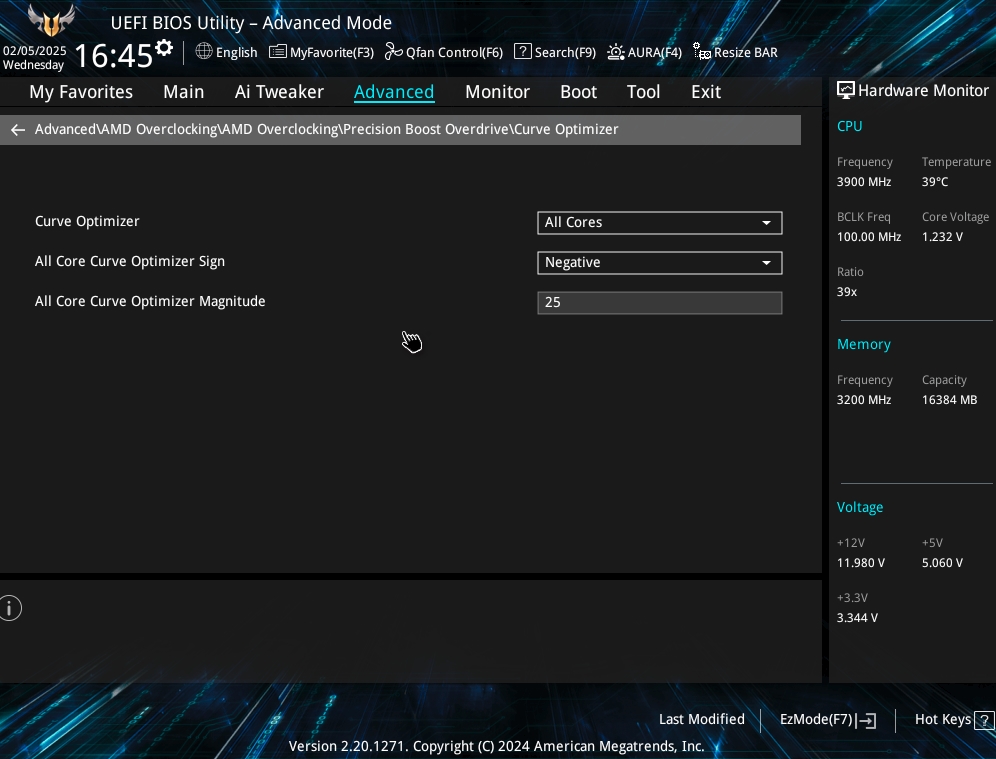Image resolution: width=996 pixels, height=759 pixels.
Task: Click CPU temperature 39°C value
Action: [x=934, y=182]
